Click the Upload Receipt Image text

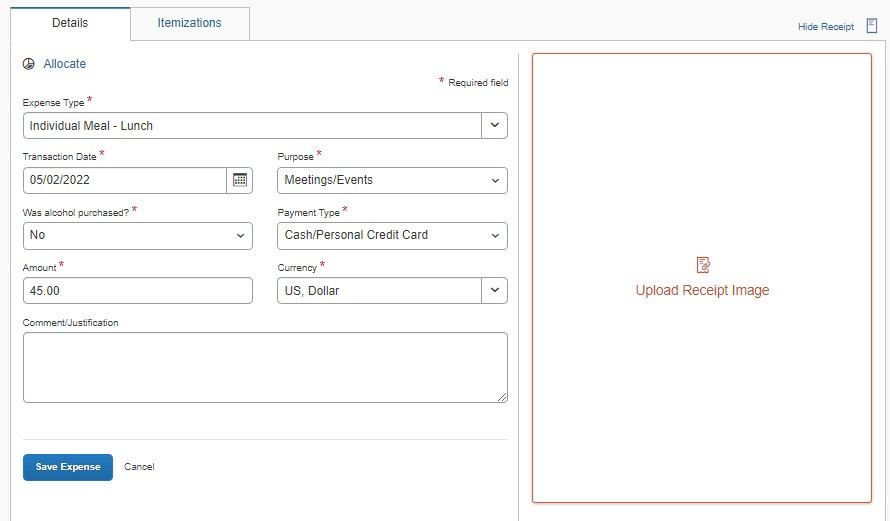[702, 290]
